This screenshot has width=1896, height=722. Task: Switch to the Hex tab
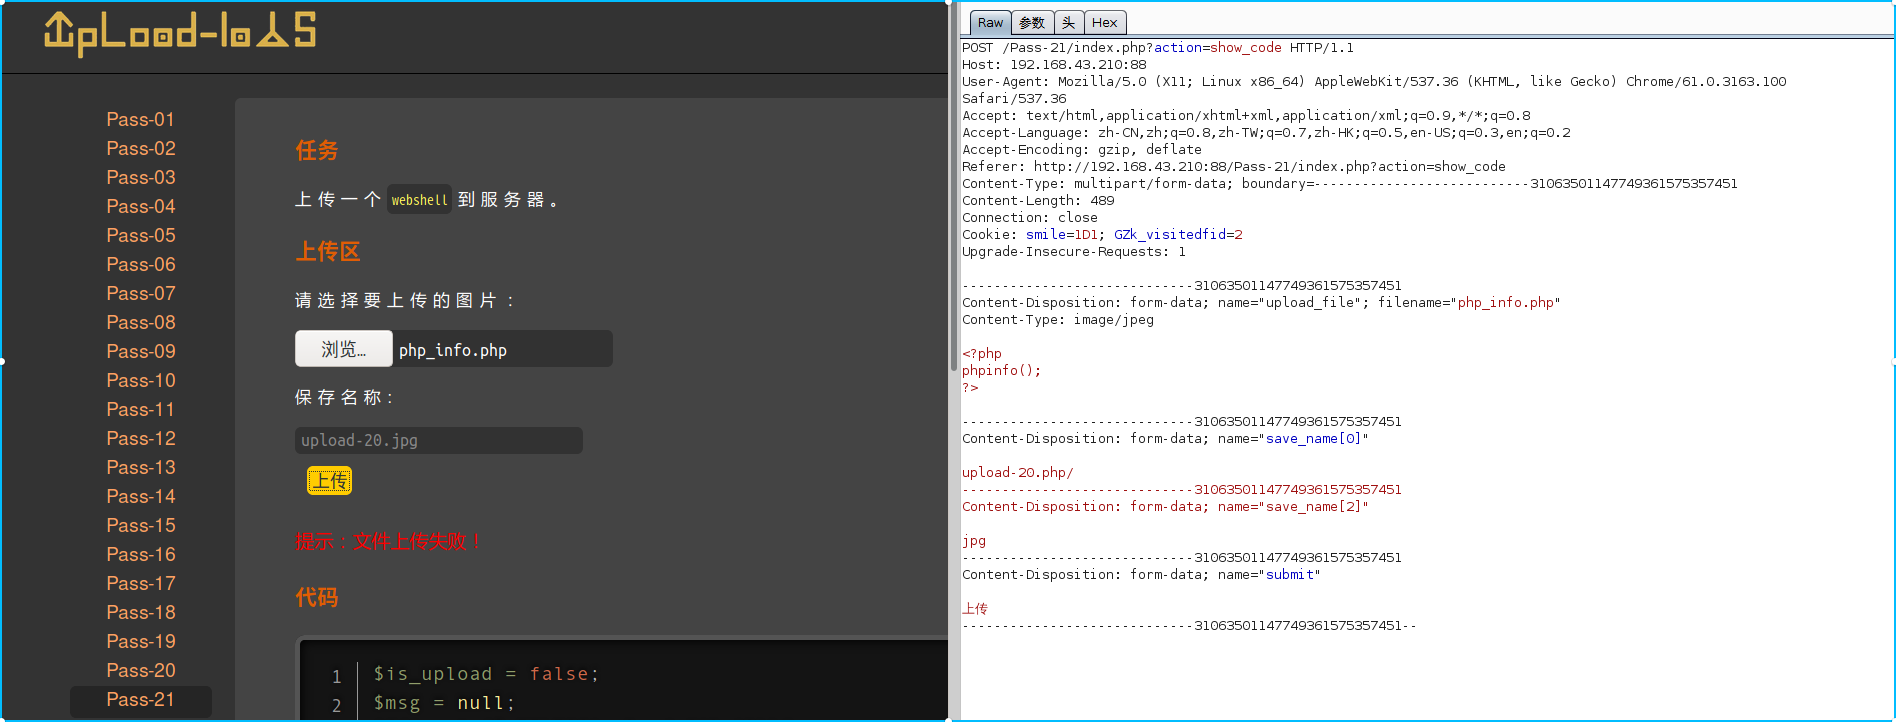point(1105,23)
